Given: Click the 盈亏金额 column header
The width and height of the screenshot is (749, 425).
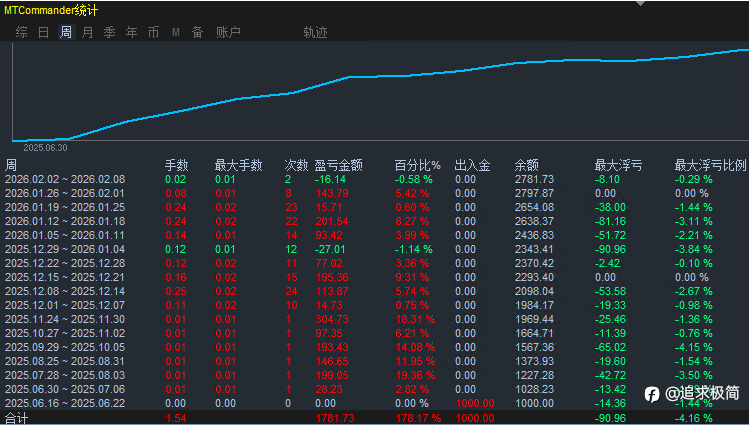Looking at the screenshot, I should (338, 165).
